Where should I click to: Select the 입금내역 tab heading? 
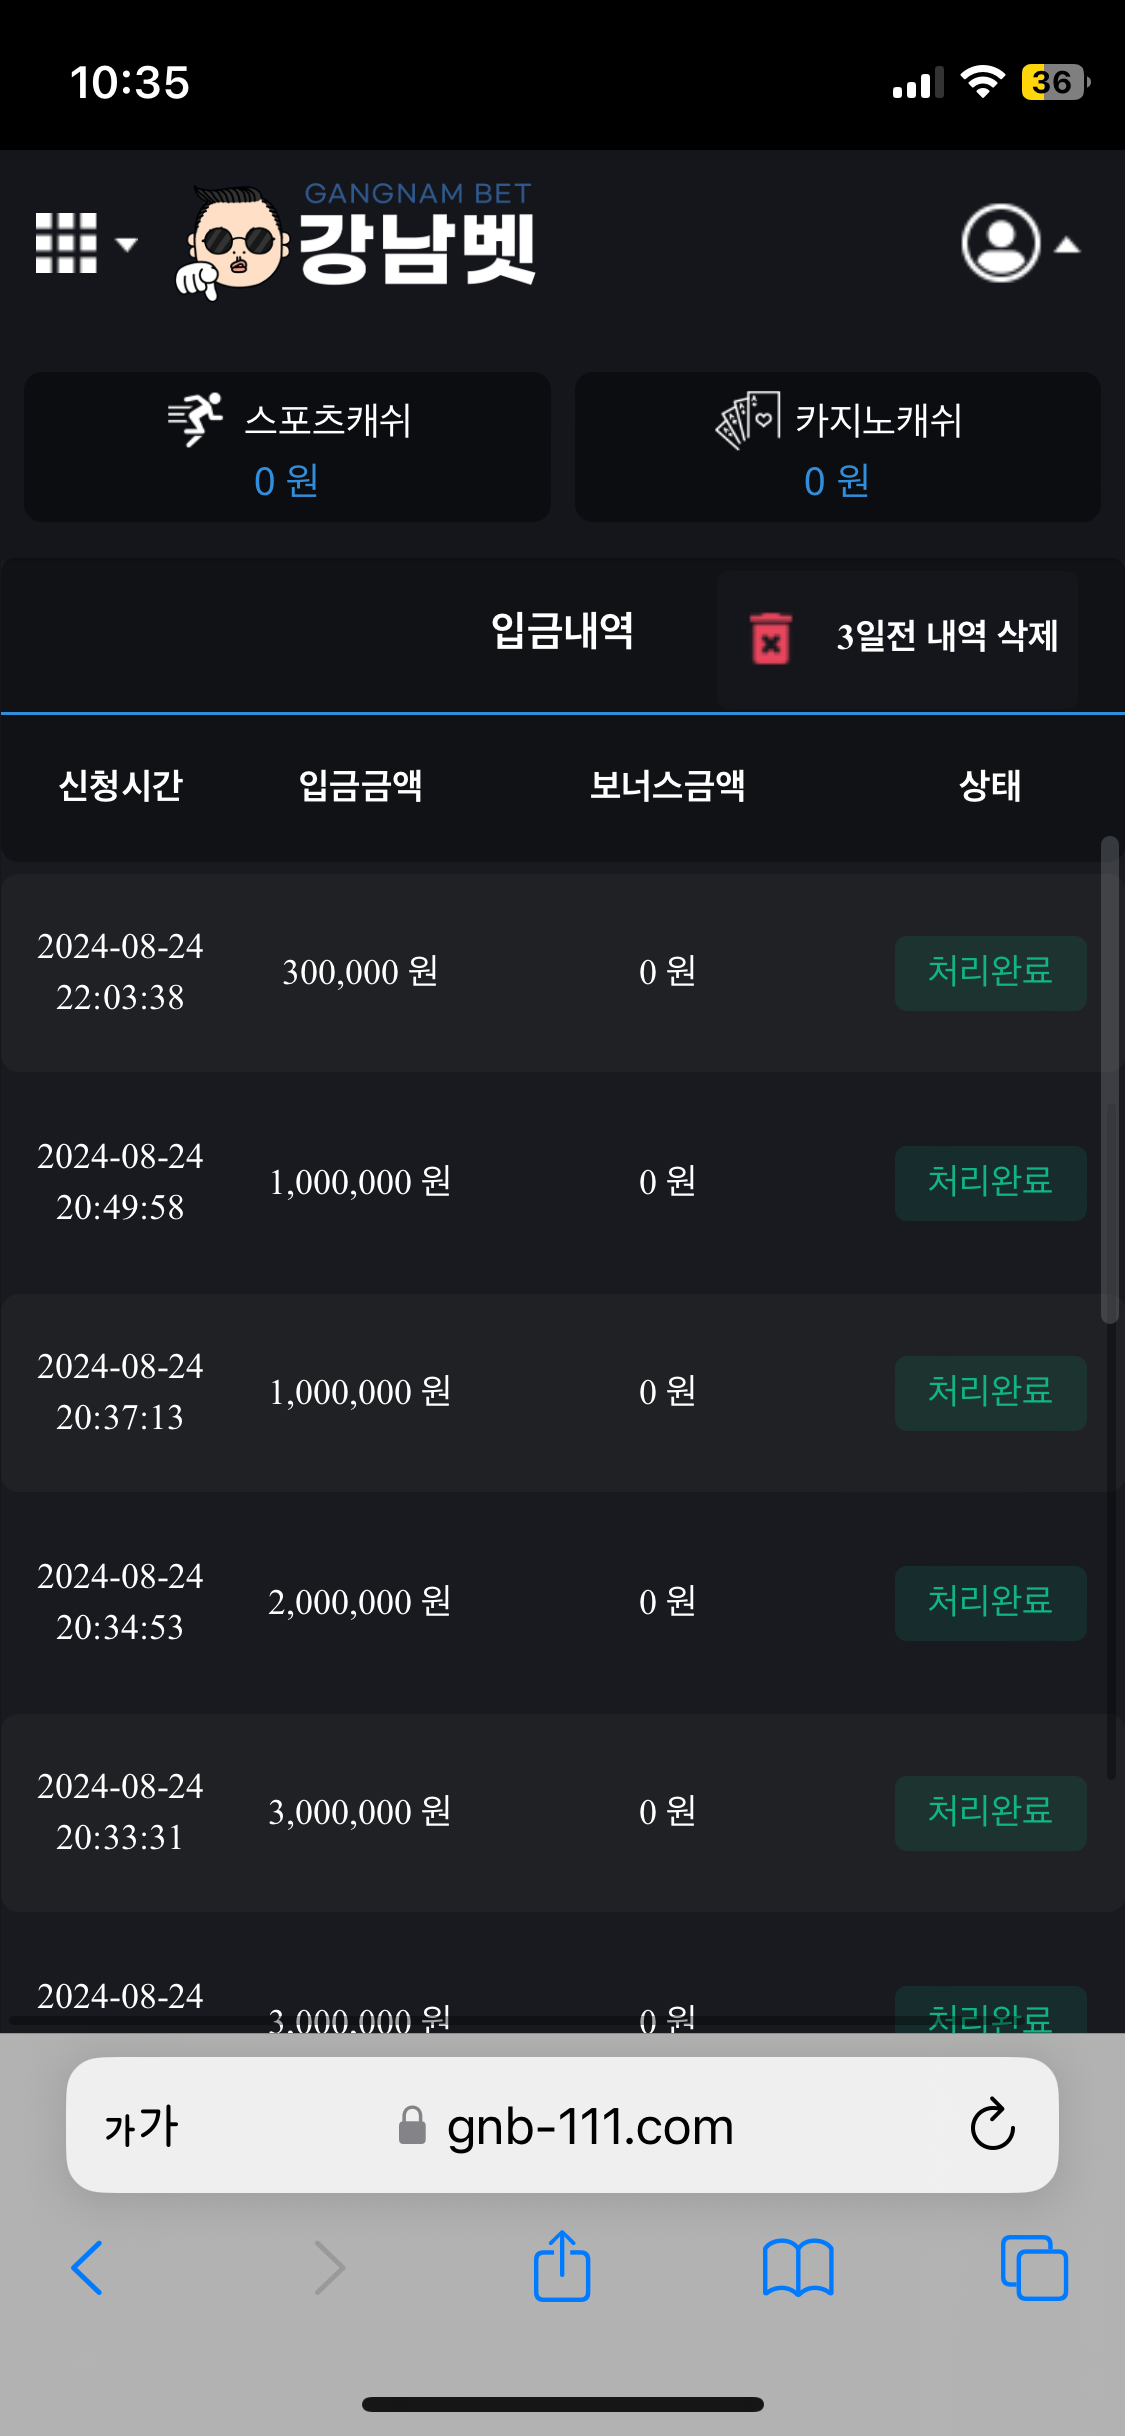(x=562, y=631)
